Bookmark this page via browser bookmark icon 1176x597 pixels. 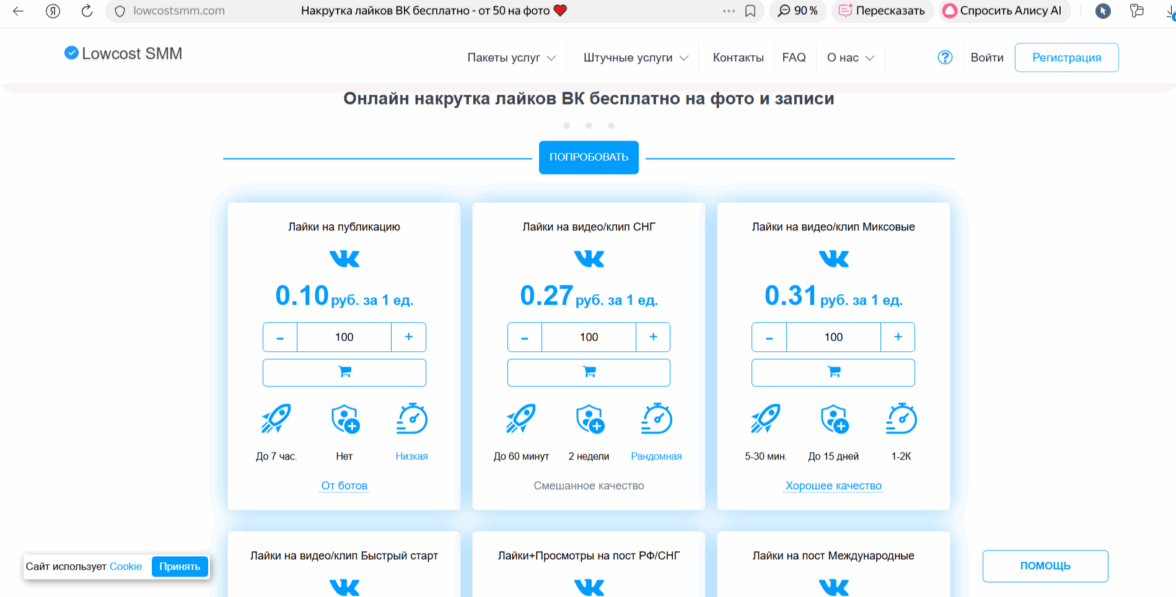(x=750, y=11)
